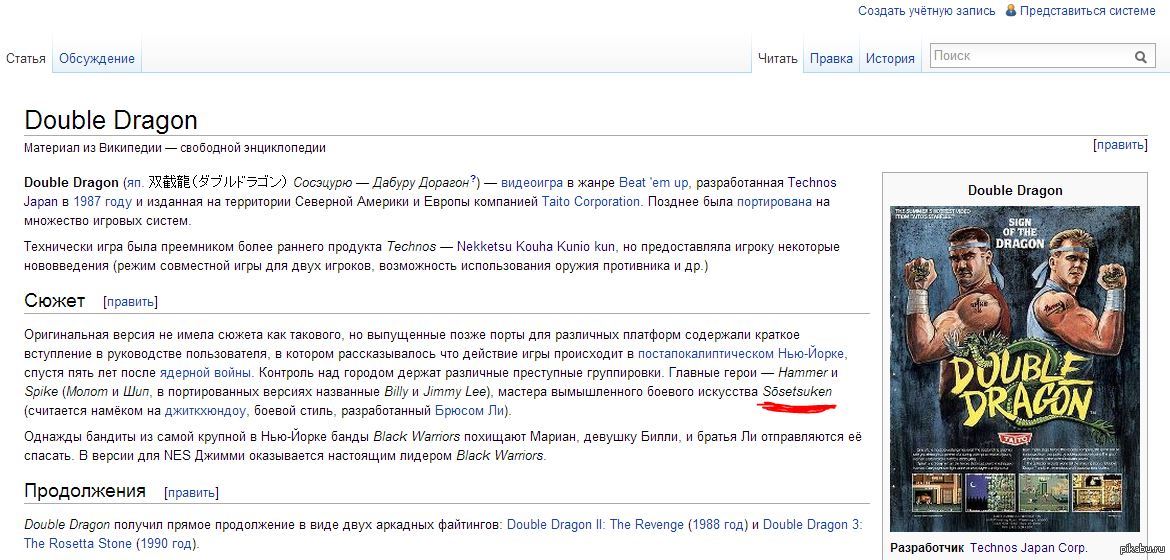The image size is (1170, 560).
Task: Follow the Нью-Йорке link
Action: pos(812,353)
